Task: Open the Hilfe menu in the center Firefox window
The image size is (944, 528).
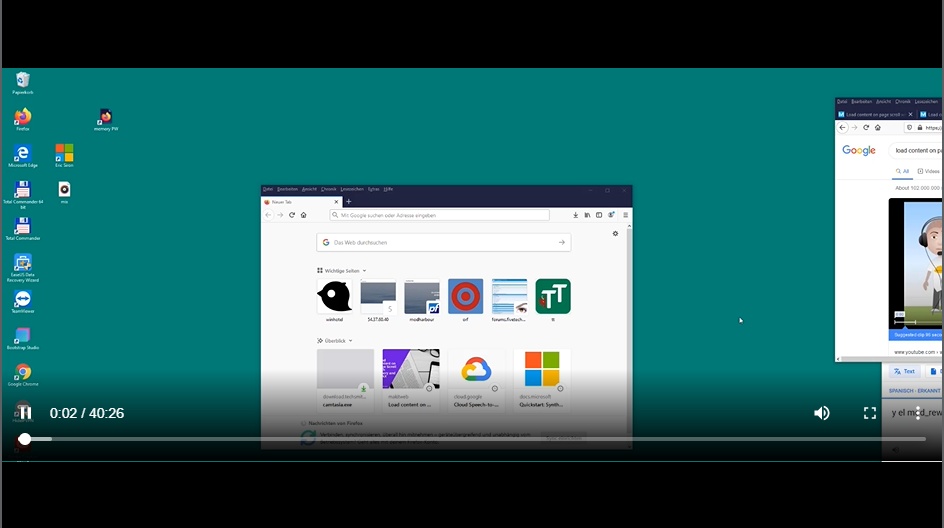Action: [x=388, y=189]
